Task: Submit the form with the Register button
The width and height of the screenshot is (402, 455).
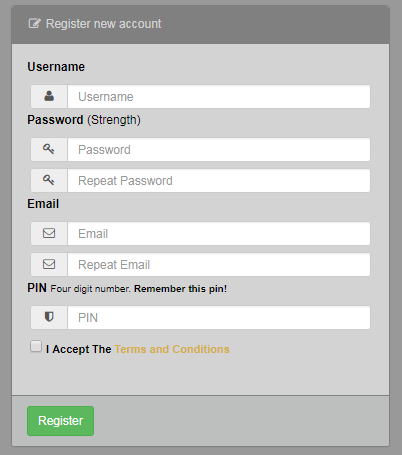Action: 60,421
